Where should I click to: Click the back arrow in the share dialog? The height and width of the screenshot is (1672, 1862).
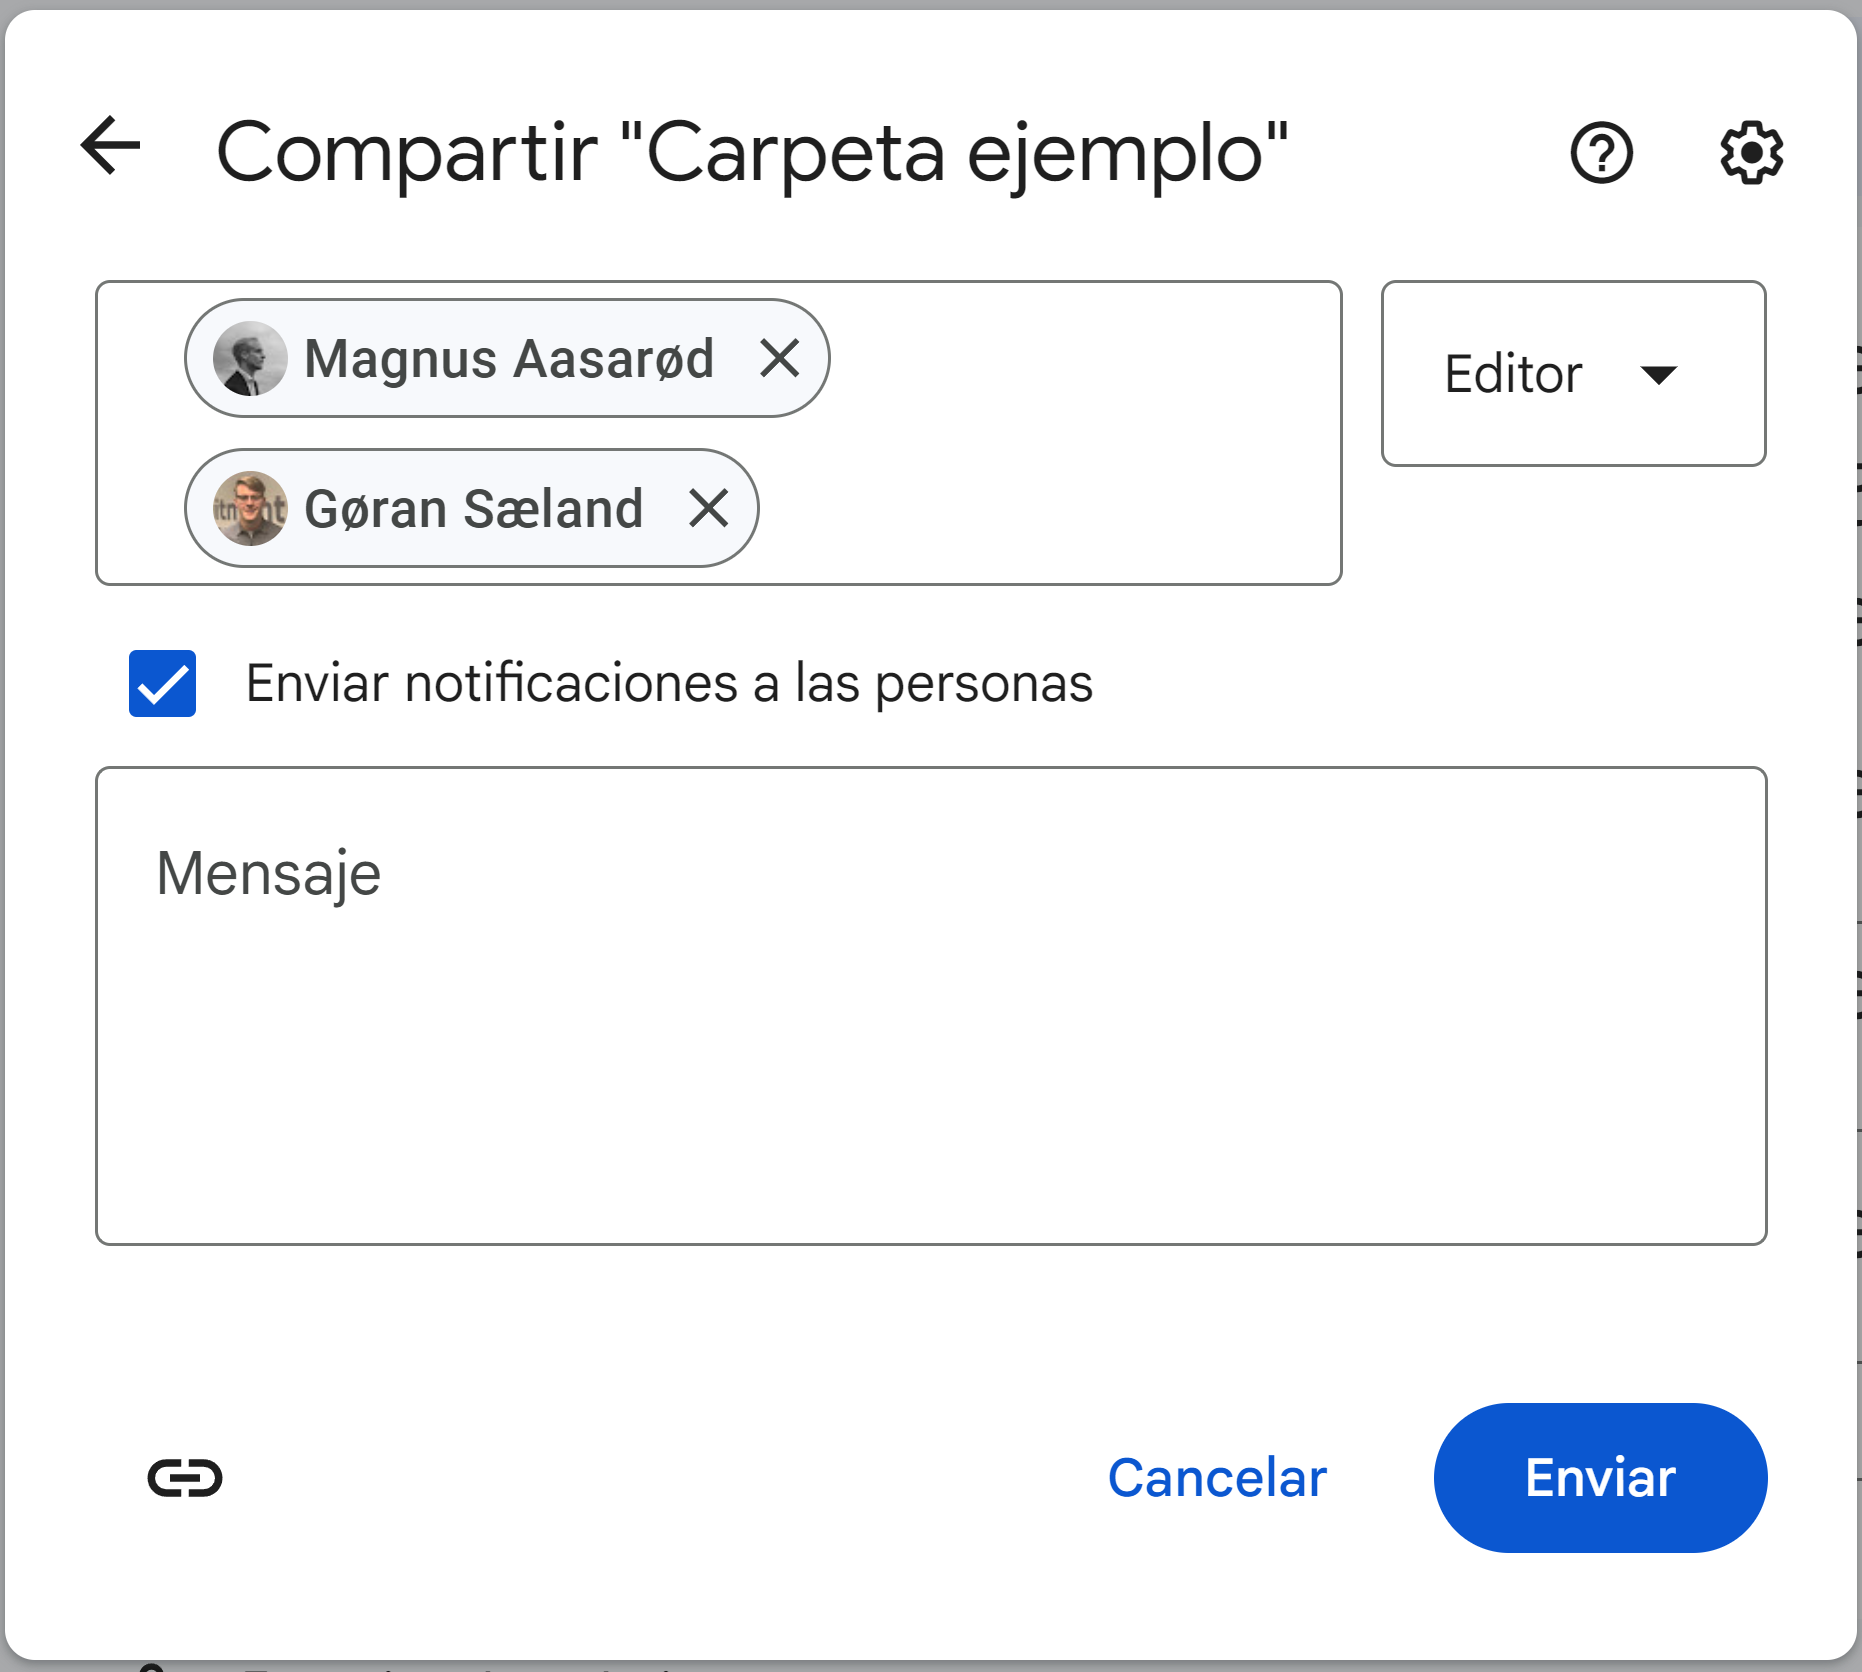pos(110,146)
